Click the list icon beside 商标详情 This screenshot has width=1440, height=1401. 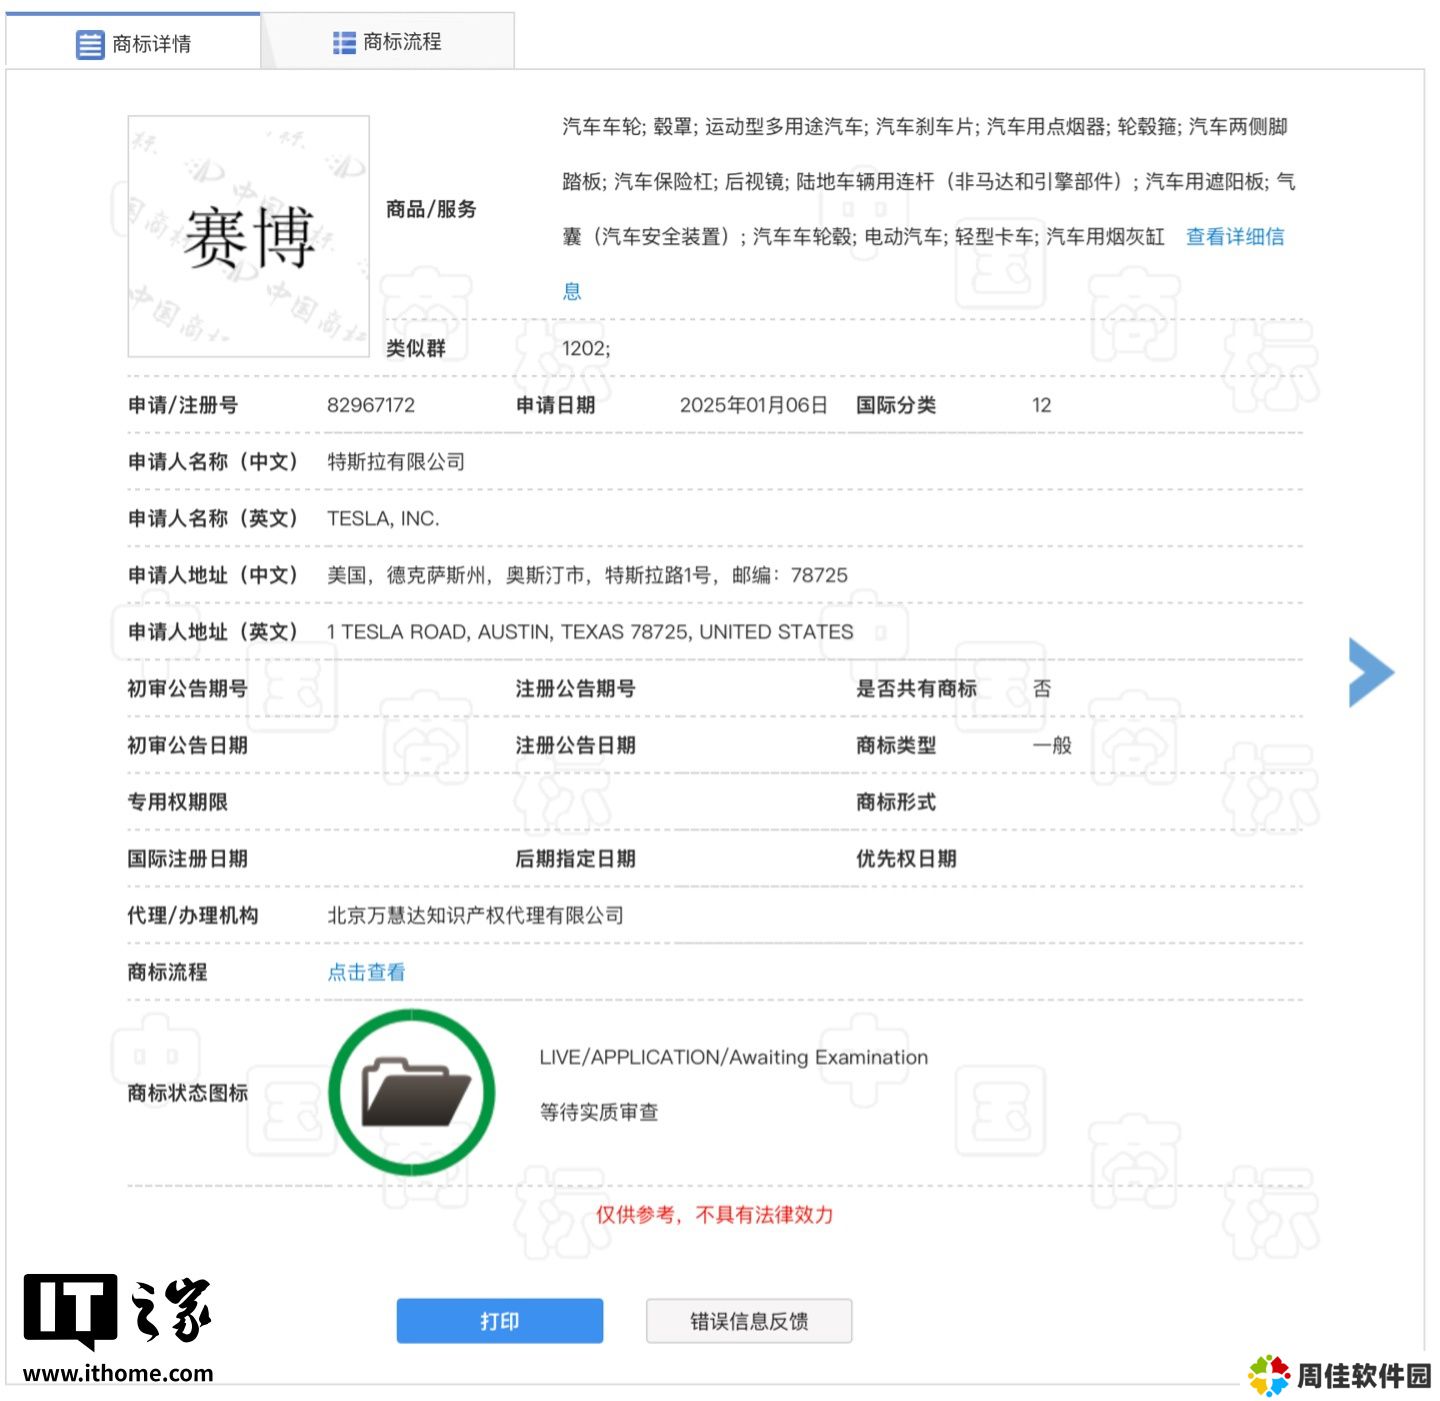click(90, 44)
